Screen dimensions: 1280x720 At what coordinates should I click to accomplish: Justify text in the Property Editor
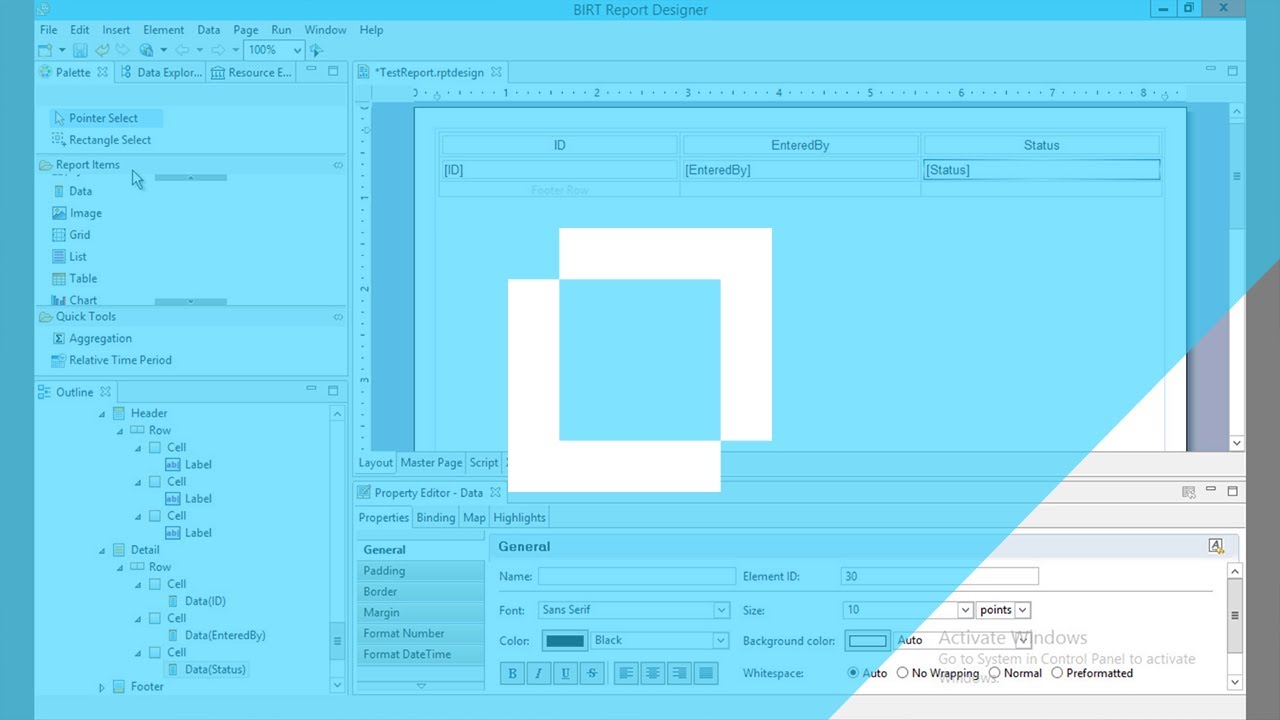pyautogui.click(x=706, y=673)
